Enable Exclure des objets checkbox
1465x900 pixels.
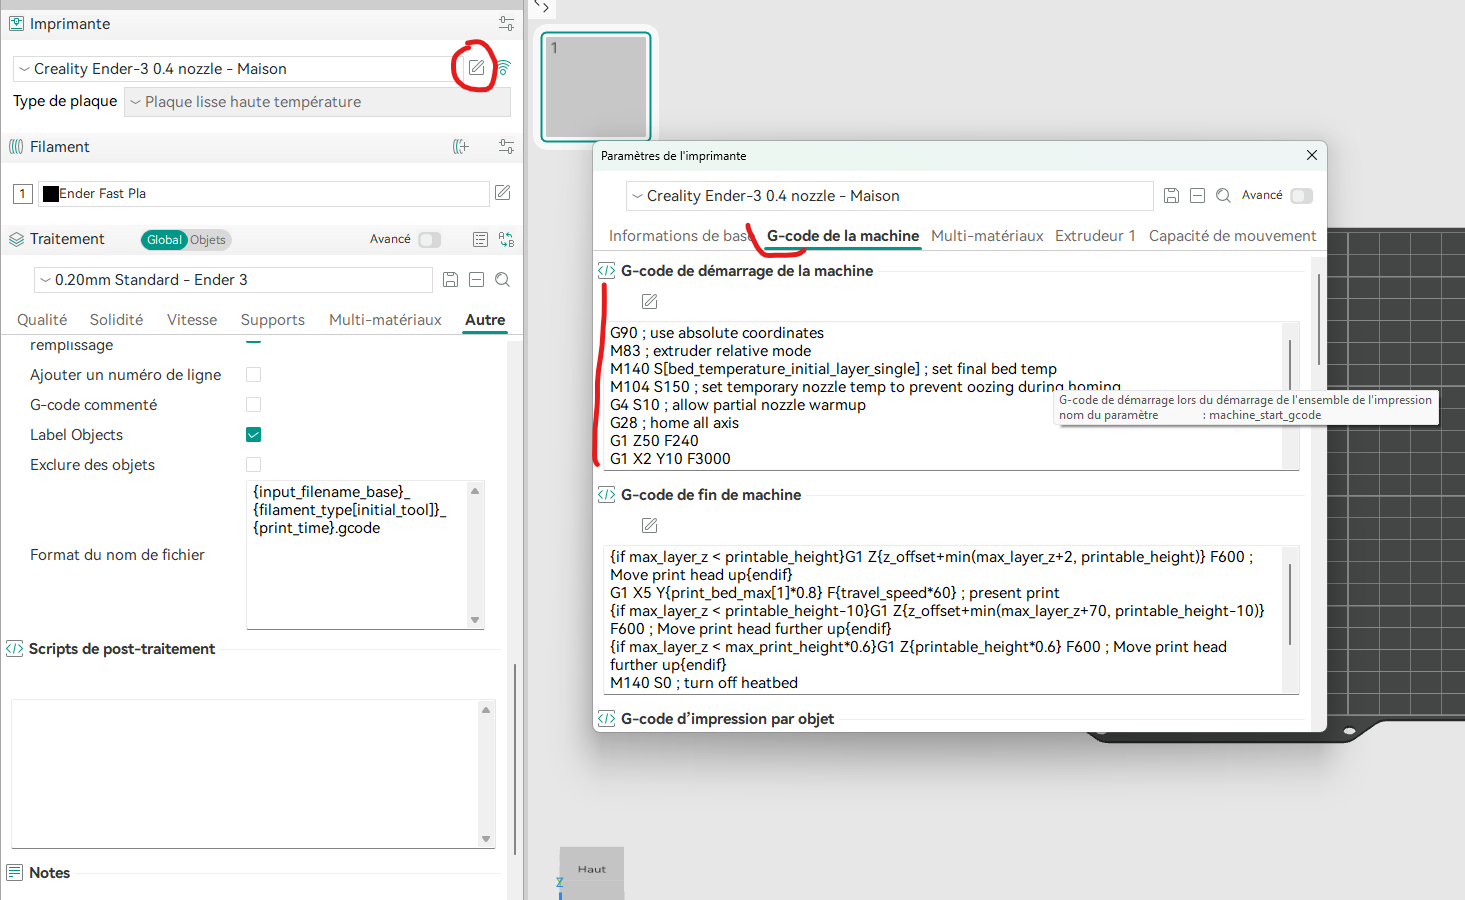[x=254, y=464]
